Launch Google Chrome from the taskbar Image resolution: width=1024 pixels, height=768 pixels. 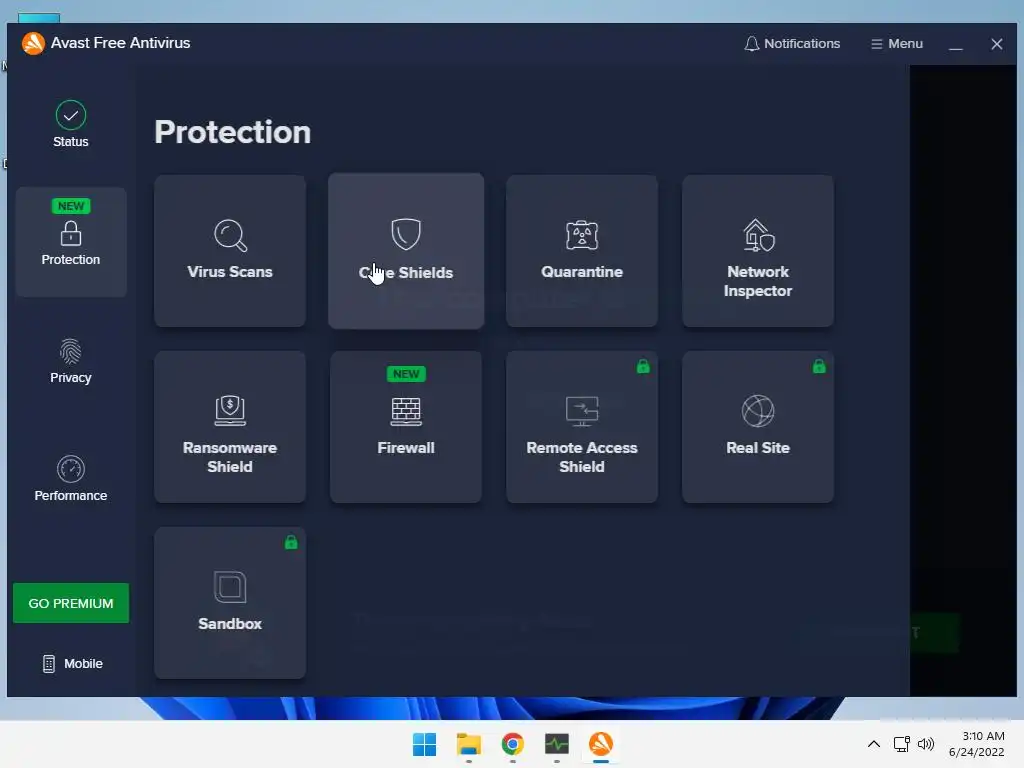coord(513,744)
